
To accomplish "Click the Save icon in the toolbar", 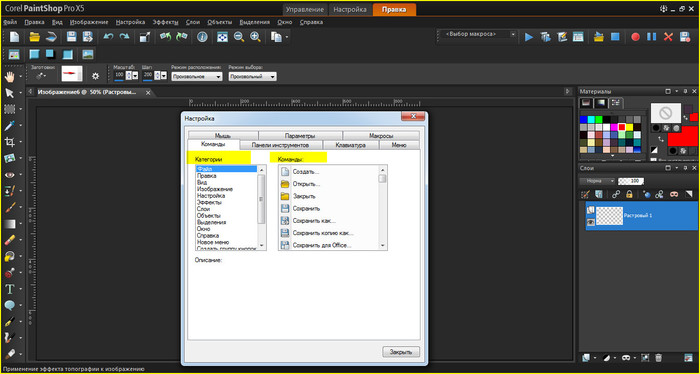I will point(71,37).
